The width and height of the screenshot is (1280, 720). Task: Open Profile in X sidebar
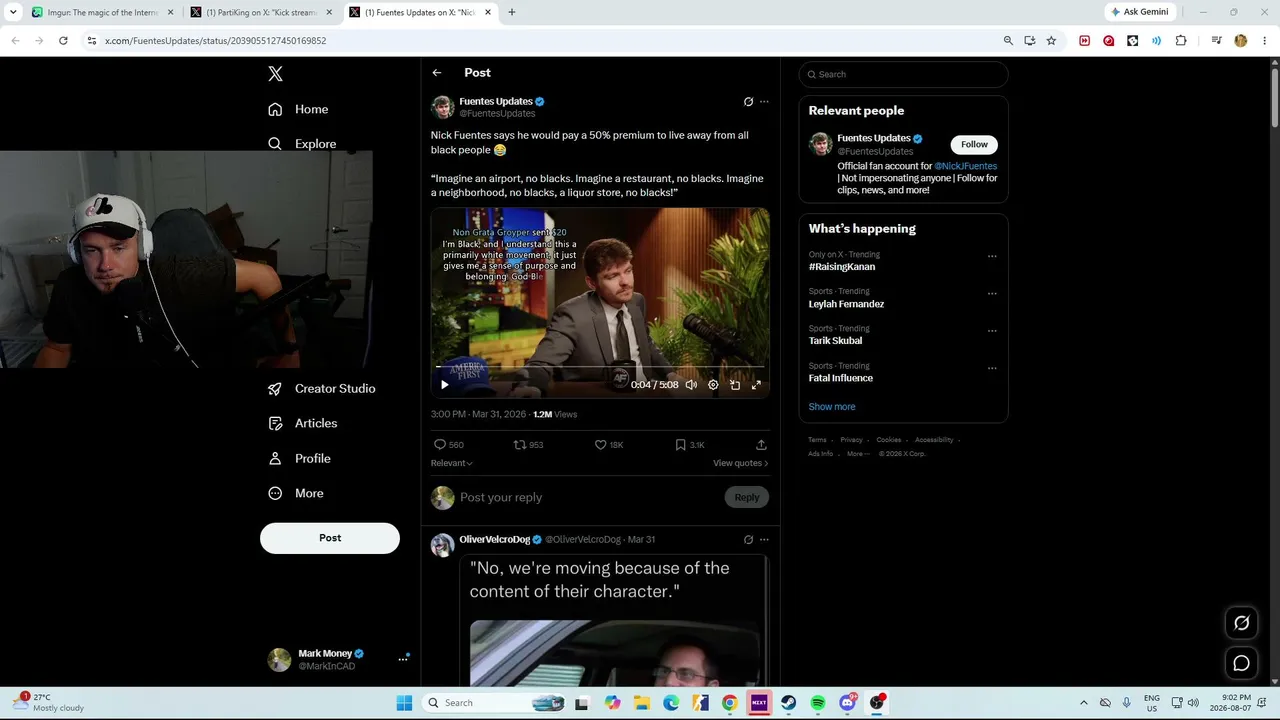(x=299, y=458)
